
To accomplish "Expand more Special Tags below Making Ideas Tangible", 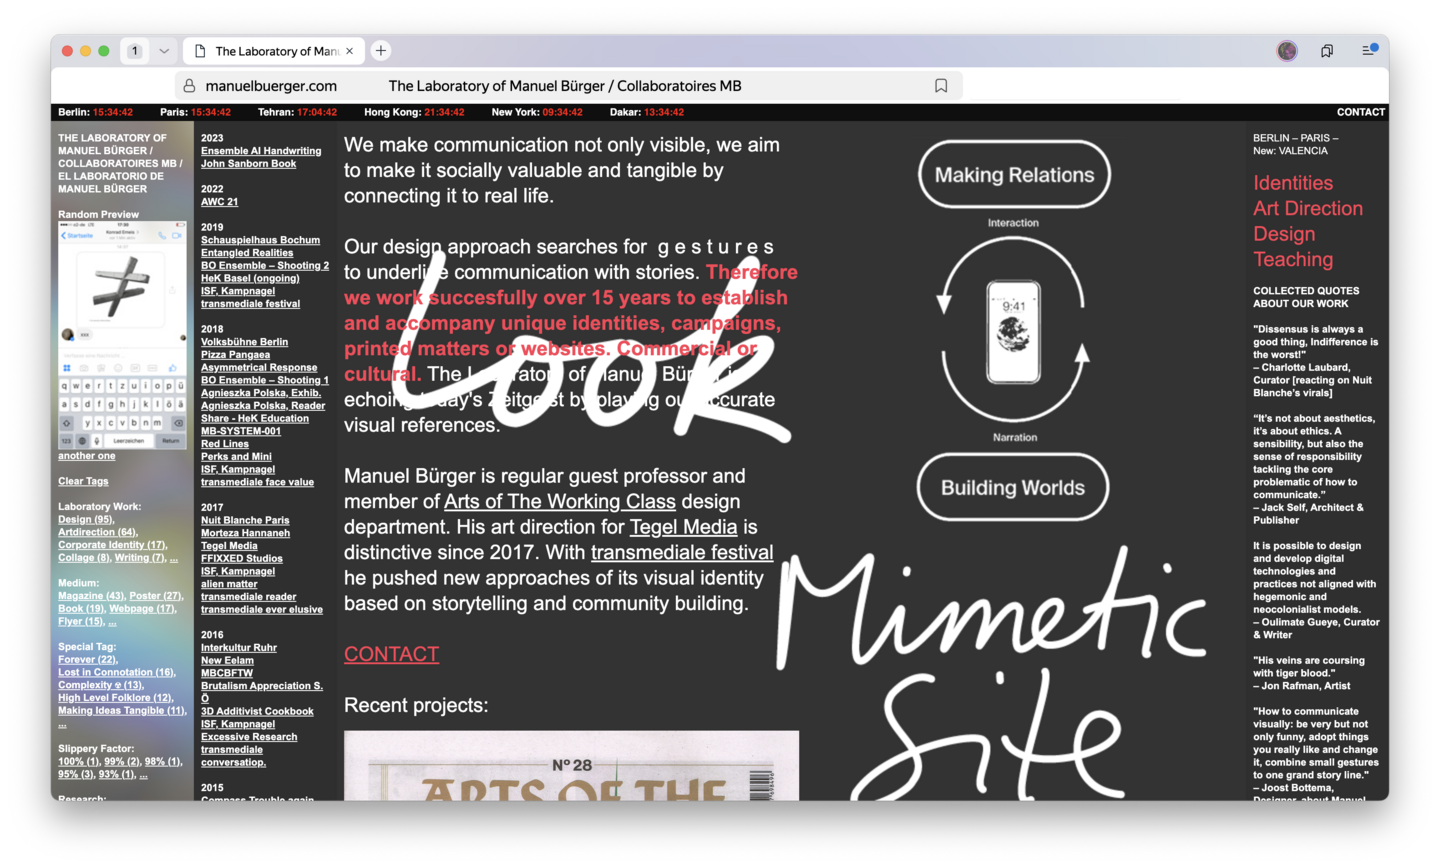I will (x=62, y=724).
